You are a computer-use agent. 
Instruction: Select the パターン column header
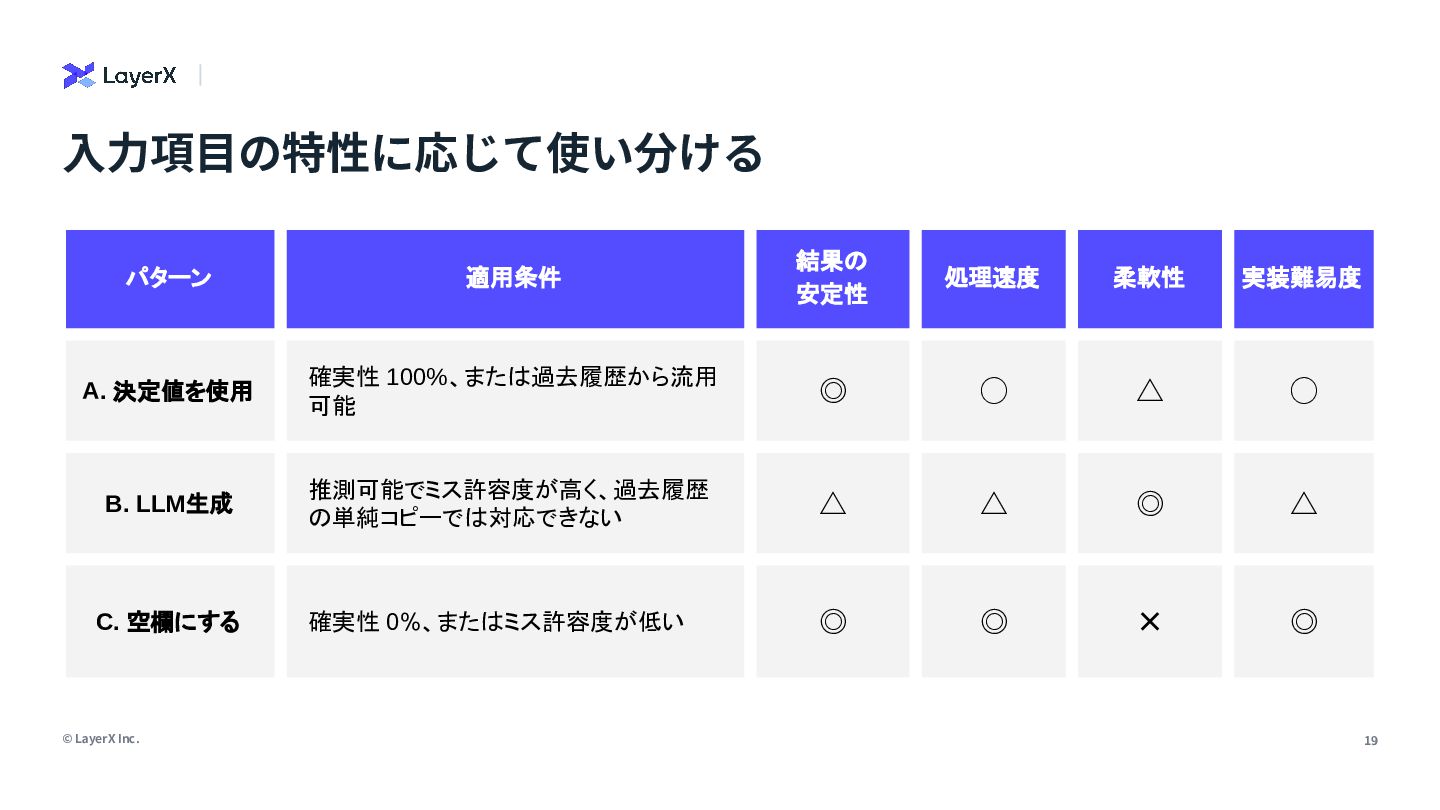[169, 278]
